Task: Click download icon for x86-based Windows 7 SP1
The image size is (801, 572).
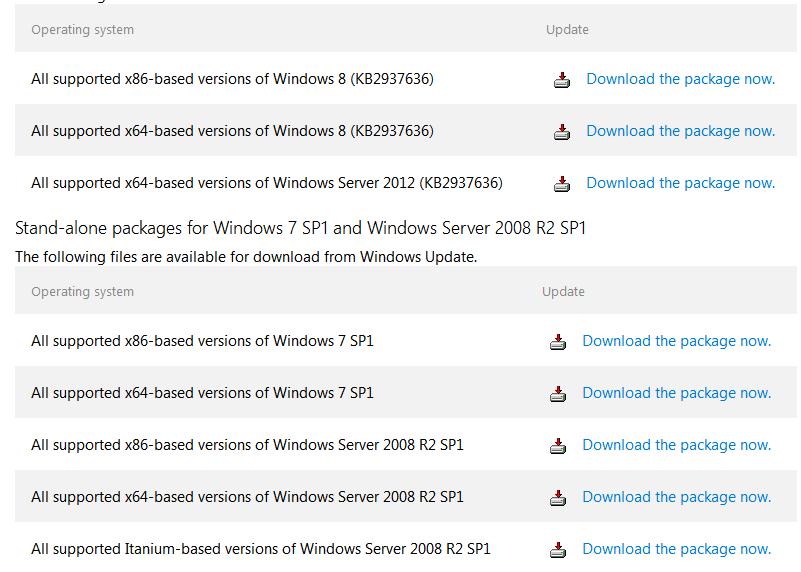Action: [558, 342]
